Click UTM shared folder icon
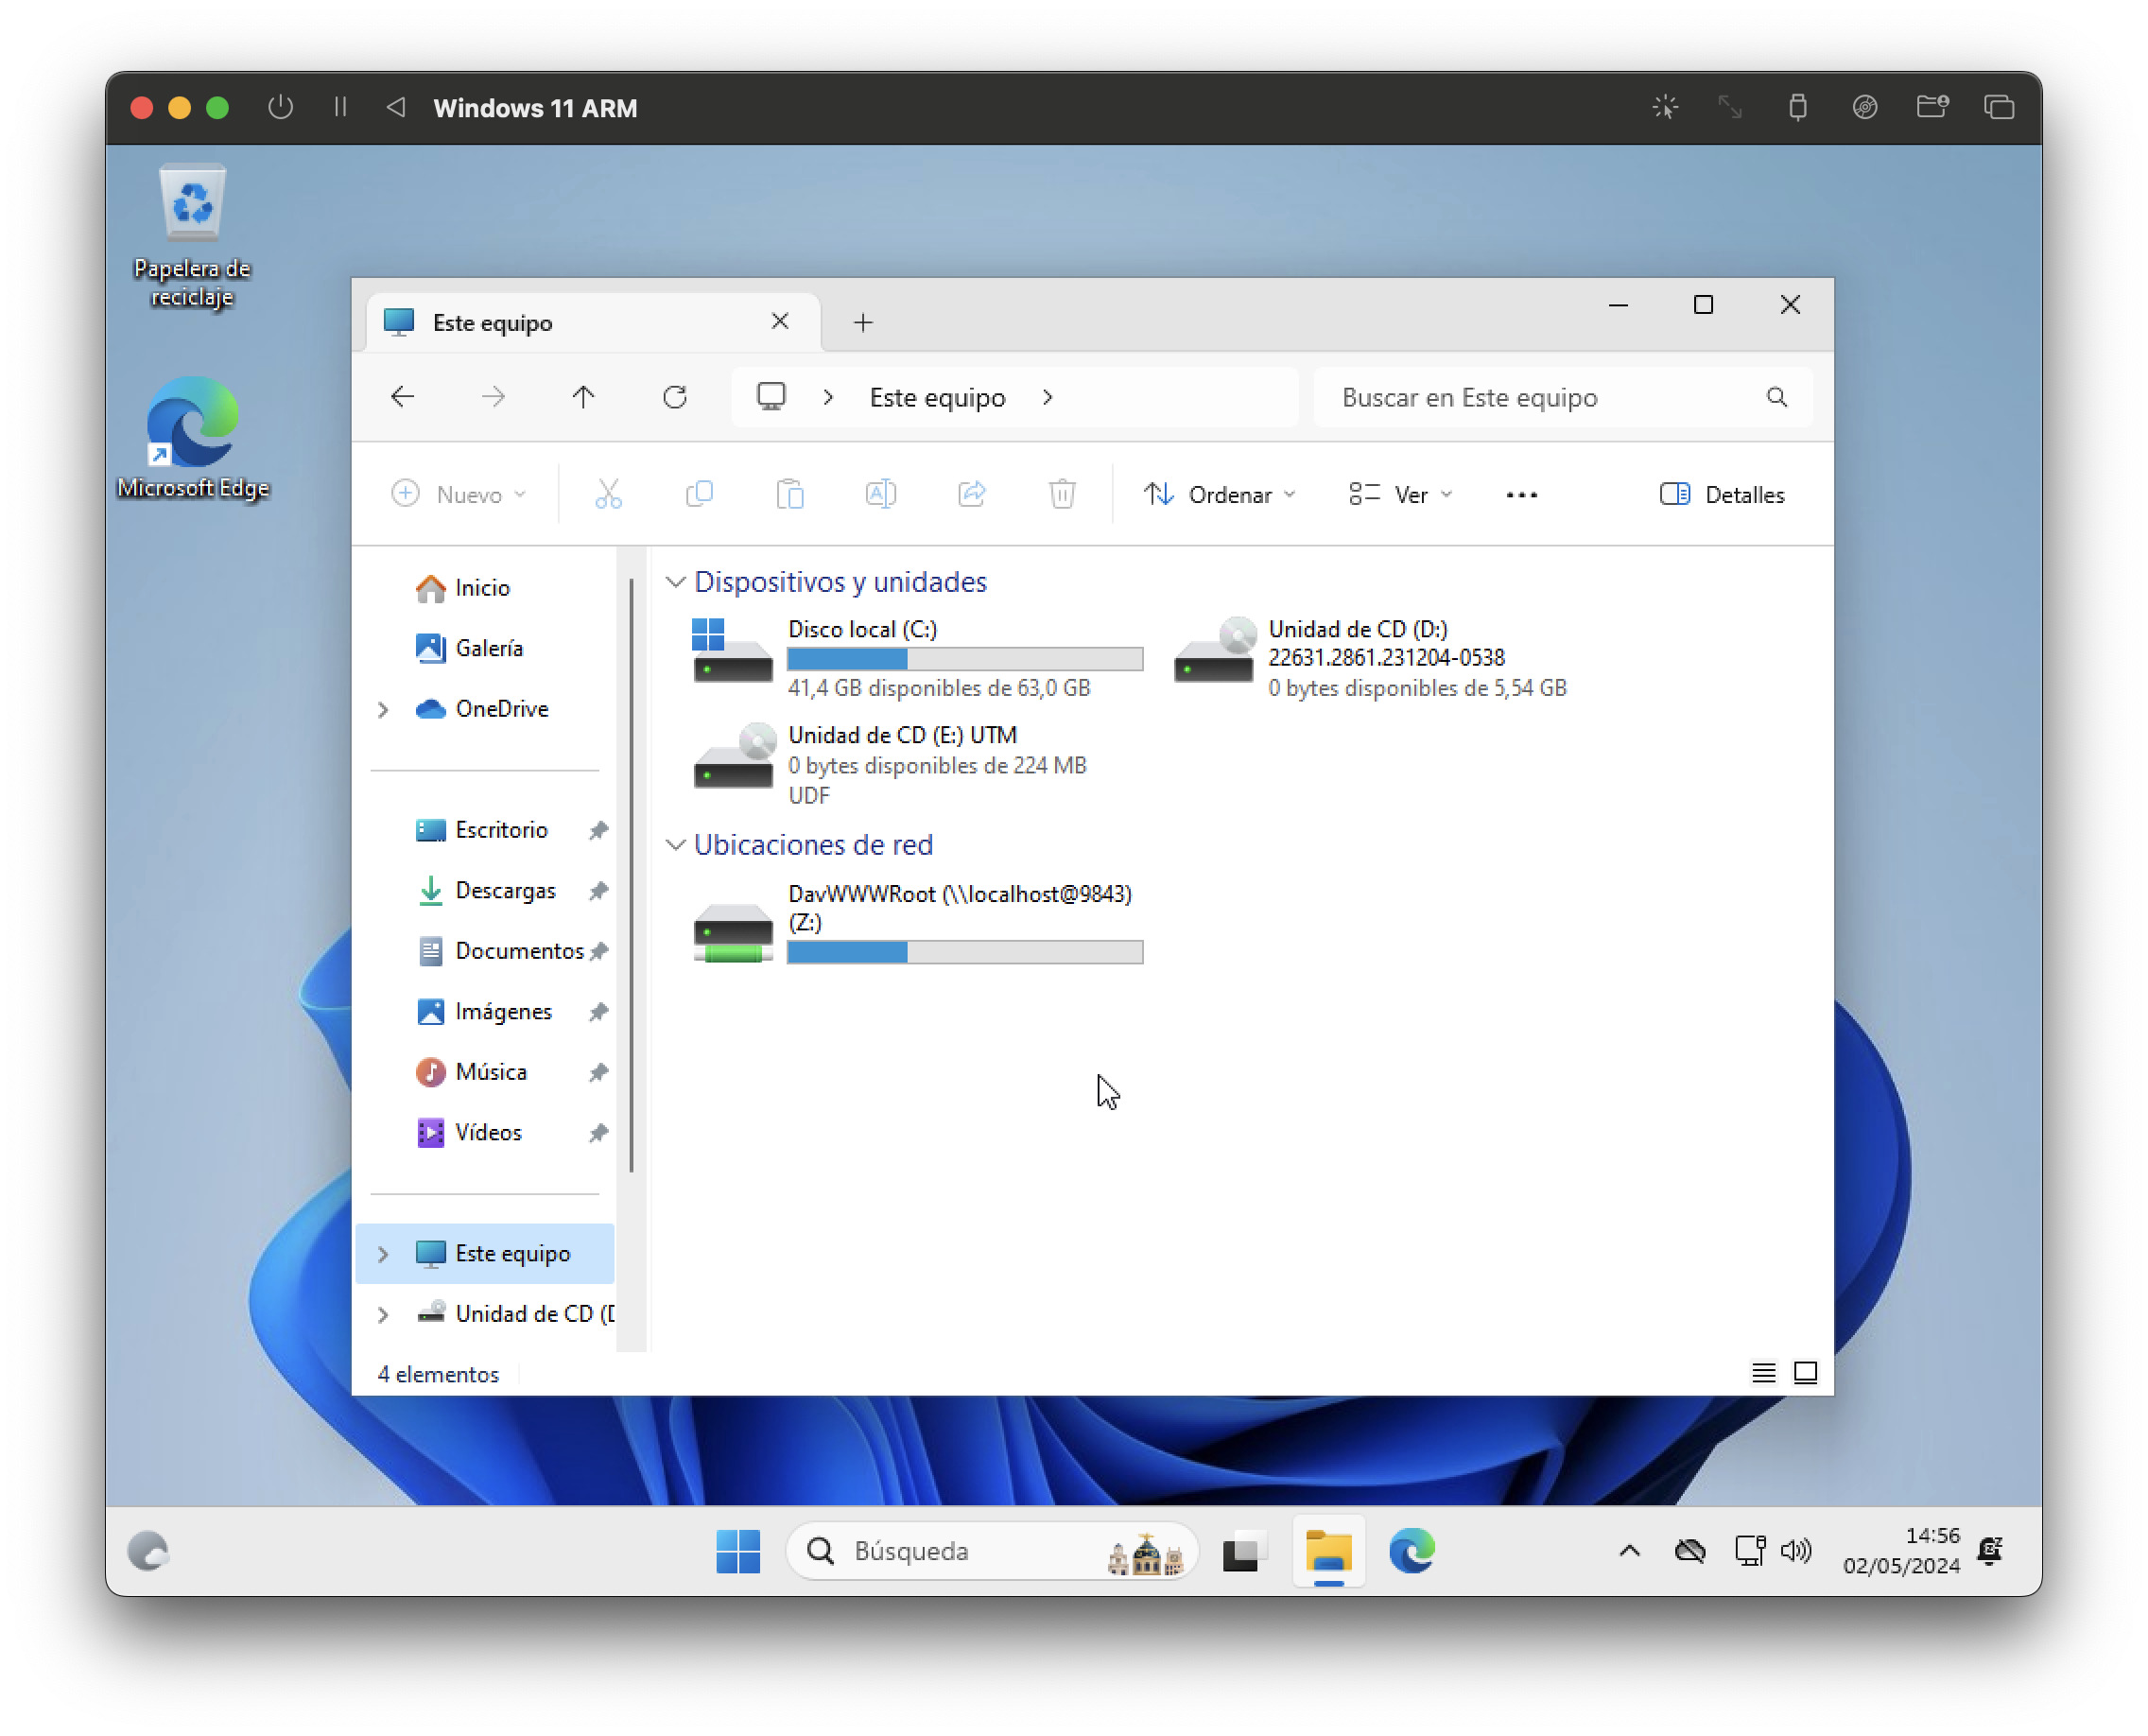Viewport: 2148px width, 1736px height. tap(1931, 107)
